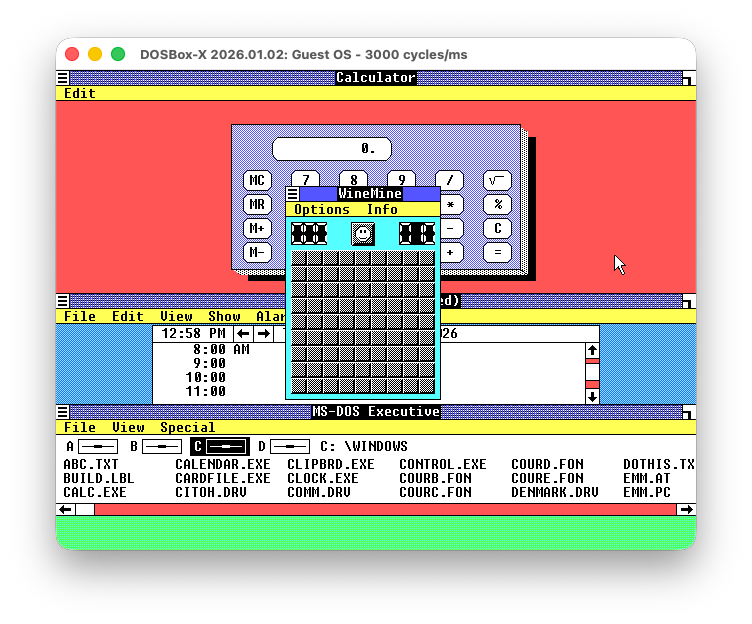Open the WineMine system menu box

(292, 194)
